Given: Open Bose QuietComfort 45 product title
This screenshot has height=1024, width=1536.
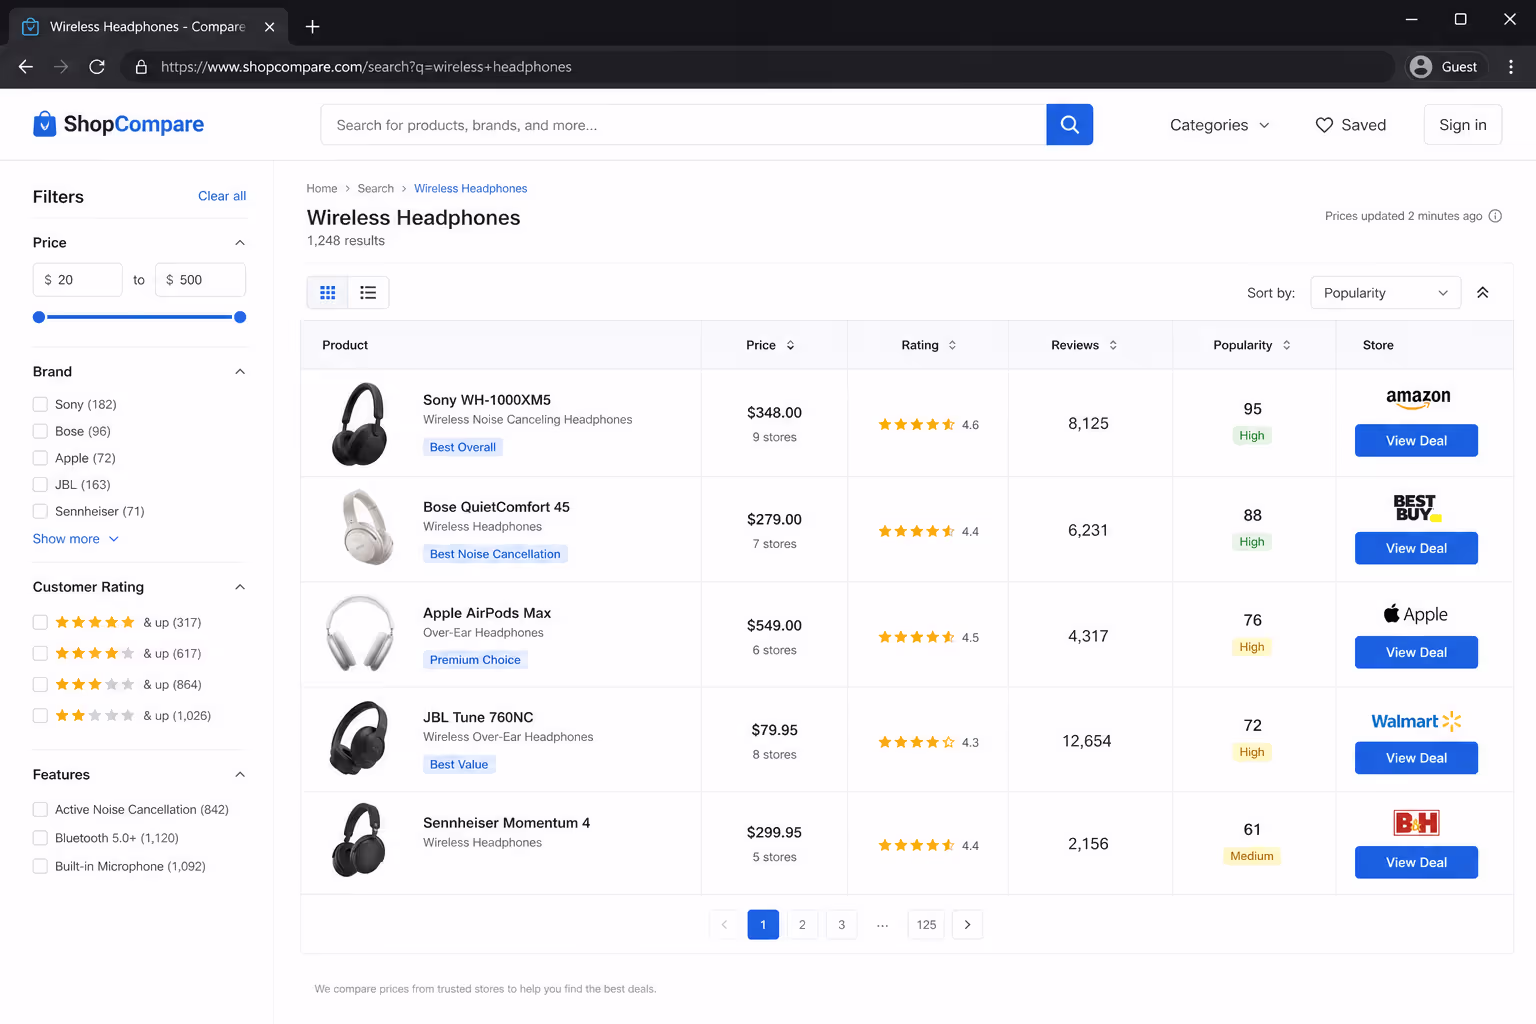Looking at the screenshot, I should click(x=496, y=507).
